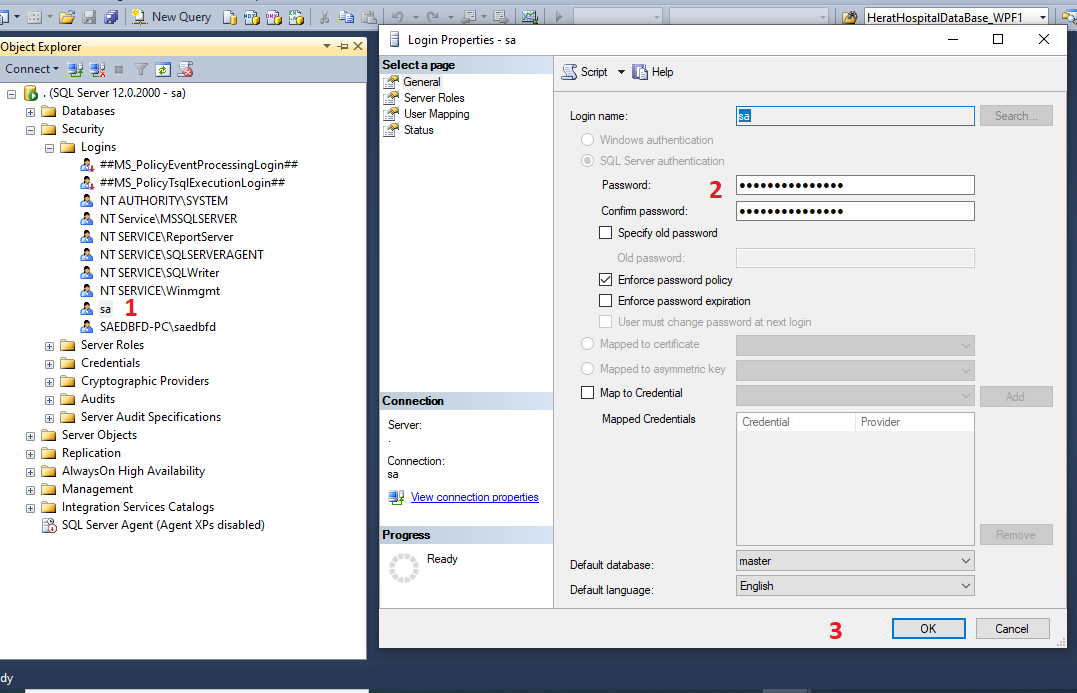The width and height of the screenshot is (1077, 693).
Task: Click the Save All toolbar icon
Action: pos(111,17)
